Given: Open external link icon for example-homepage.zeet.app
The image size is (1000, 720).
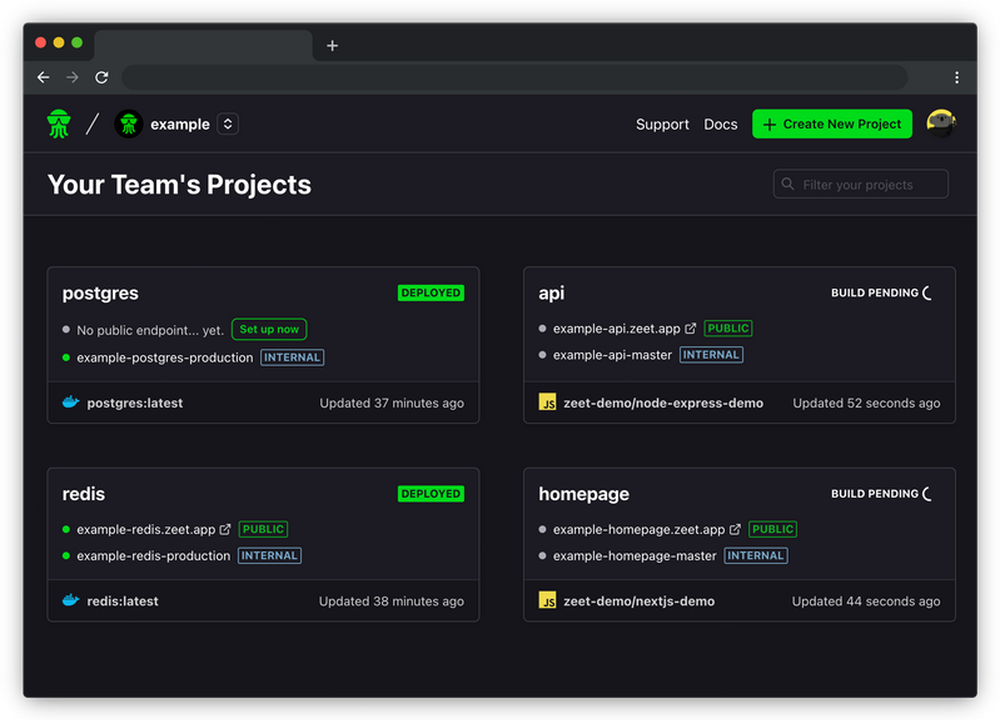Looking at the screenshot, I should click(x=735, y=529).
